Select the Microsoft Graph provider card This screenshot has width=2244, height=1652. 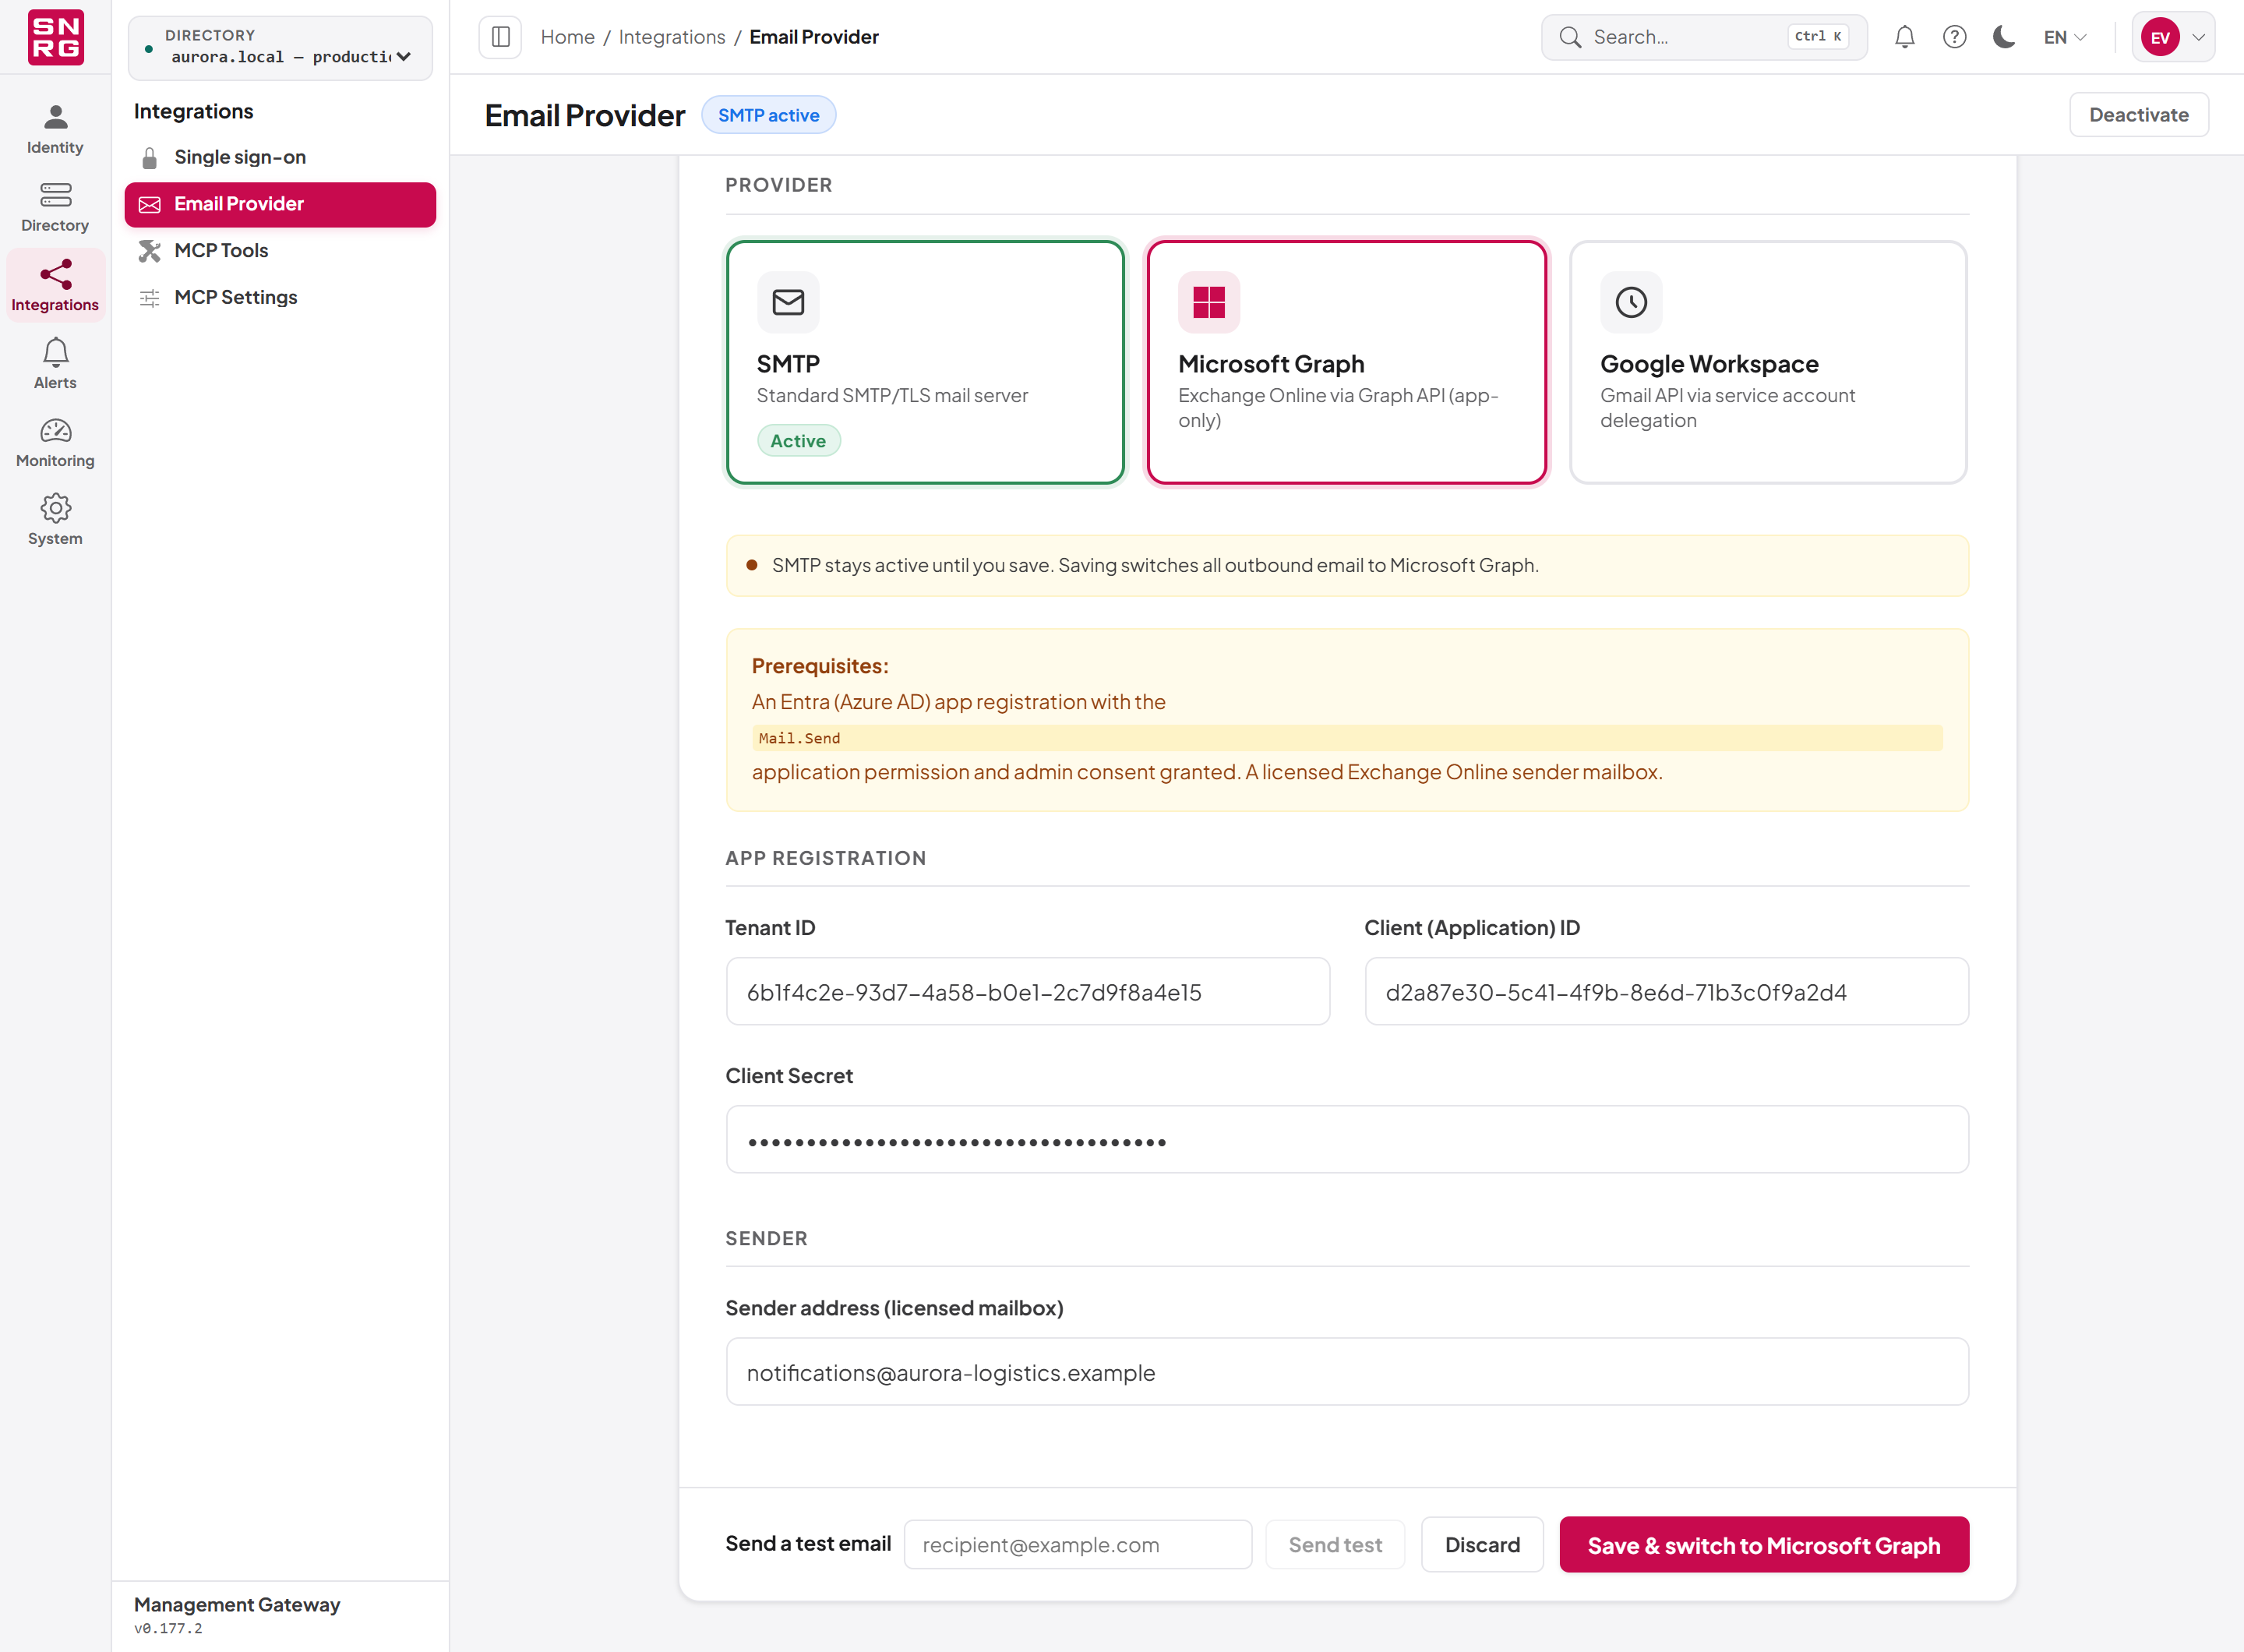tap(1347, 362)
